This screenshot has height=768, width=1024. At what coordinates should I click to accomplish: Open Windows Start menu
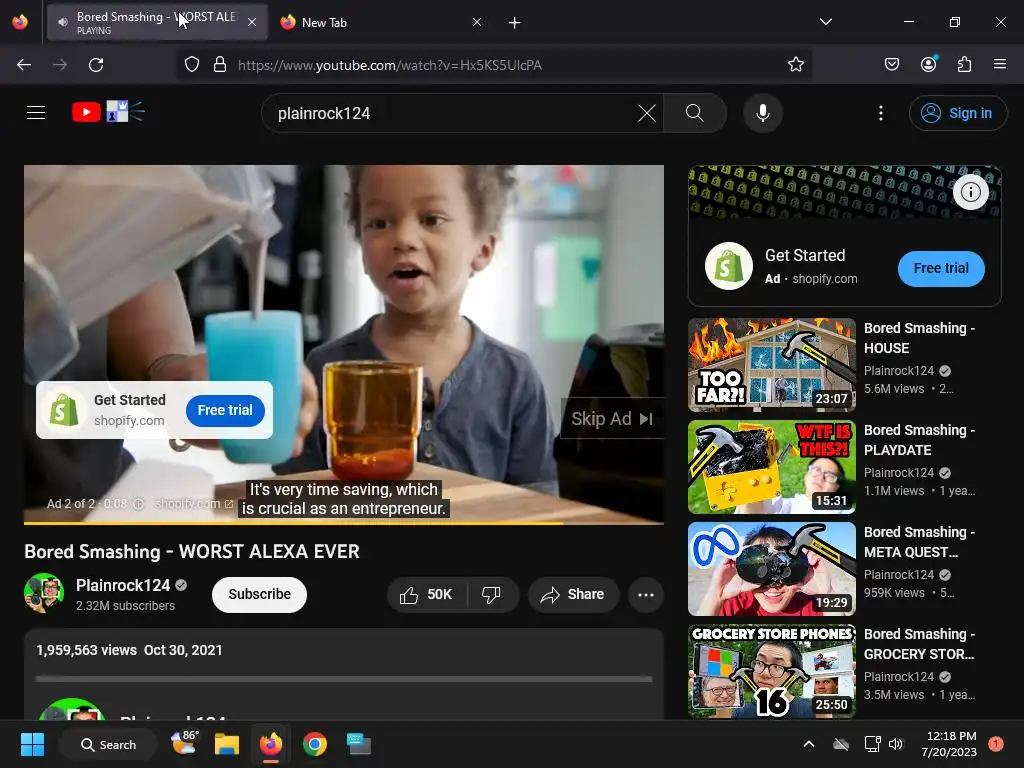click(x=32, y=744)
